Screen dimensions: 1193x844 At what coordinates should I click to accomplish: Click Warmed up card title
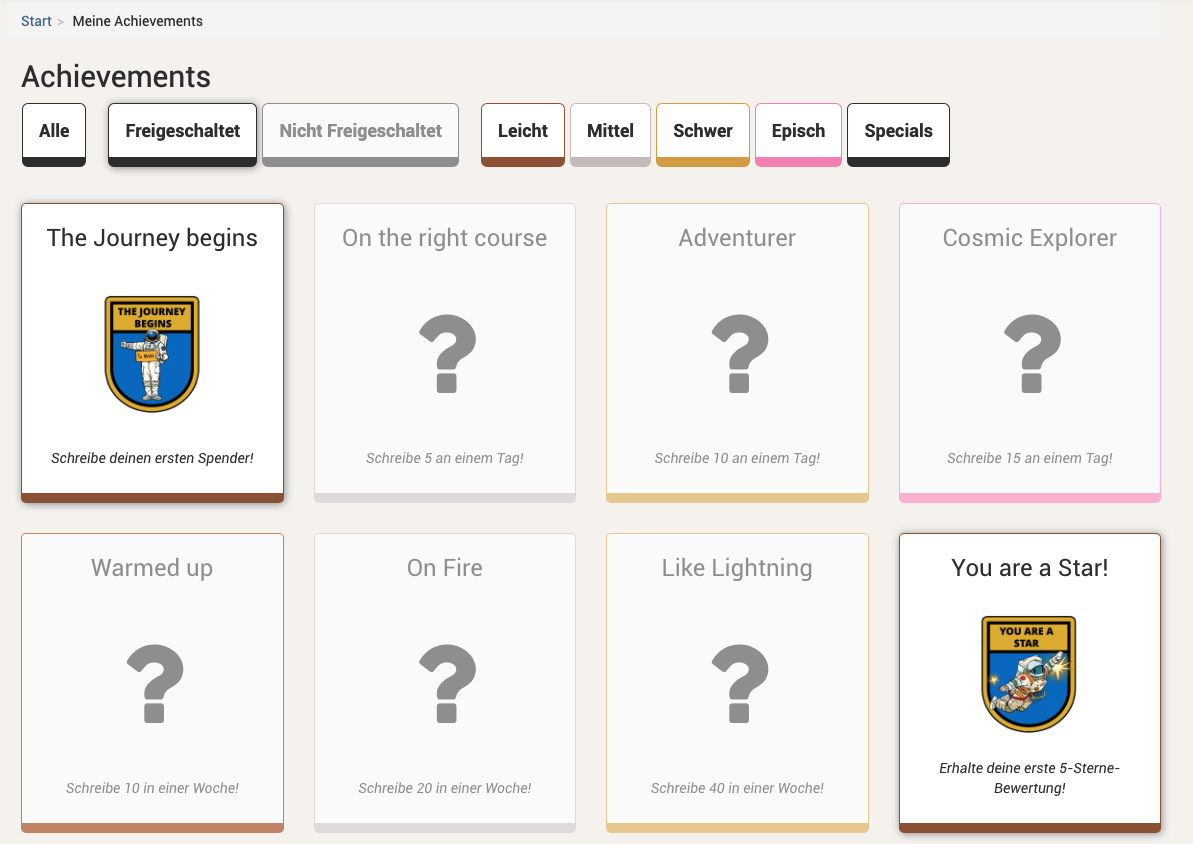(x=152, y=568)
